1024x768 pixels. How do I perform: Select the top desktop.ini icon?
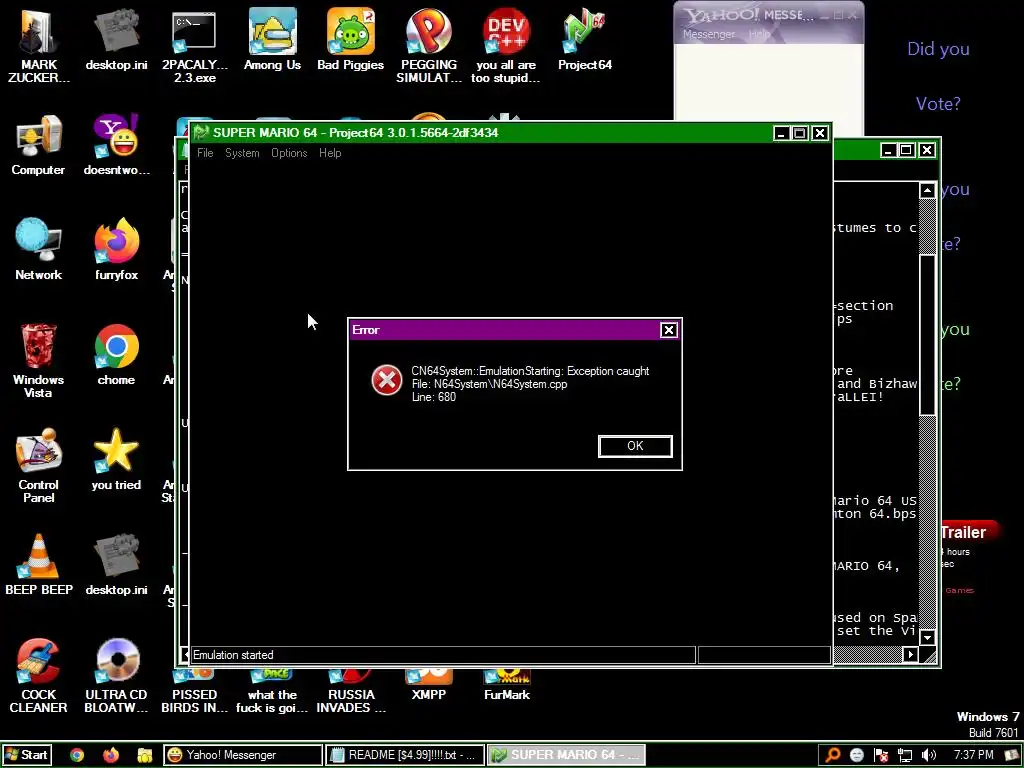[x=116, y=39]
